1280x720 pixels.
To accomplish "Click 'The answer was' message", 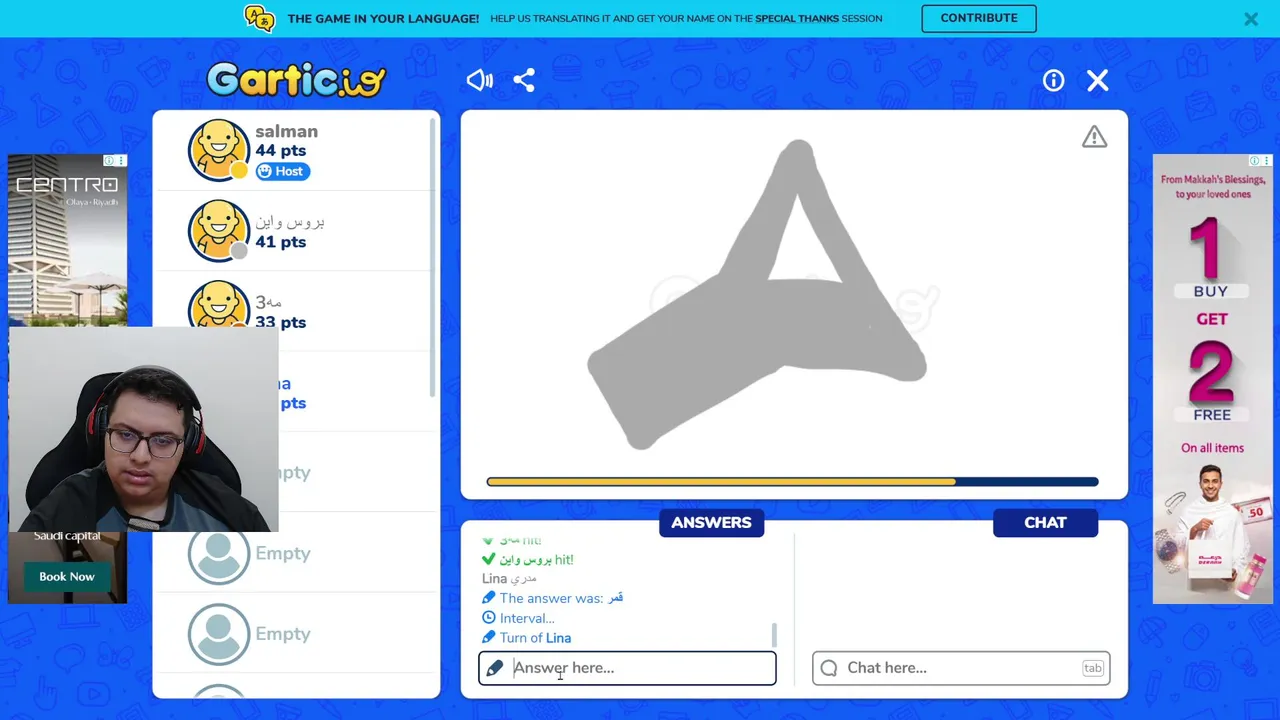I will coord(561,598).
